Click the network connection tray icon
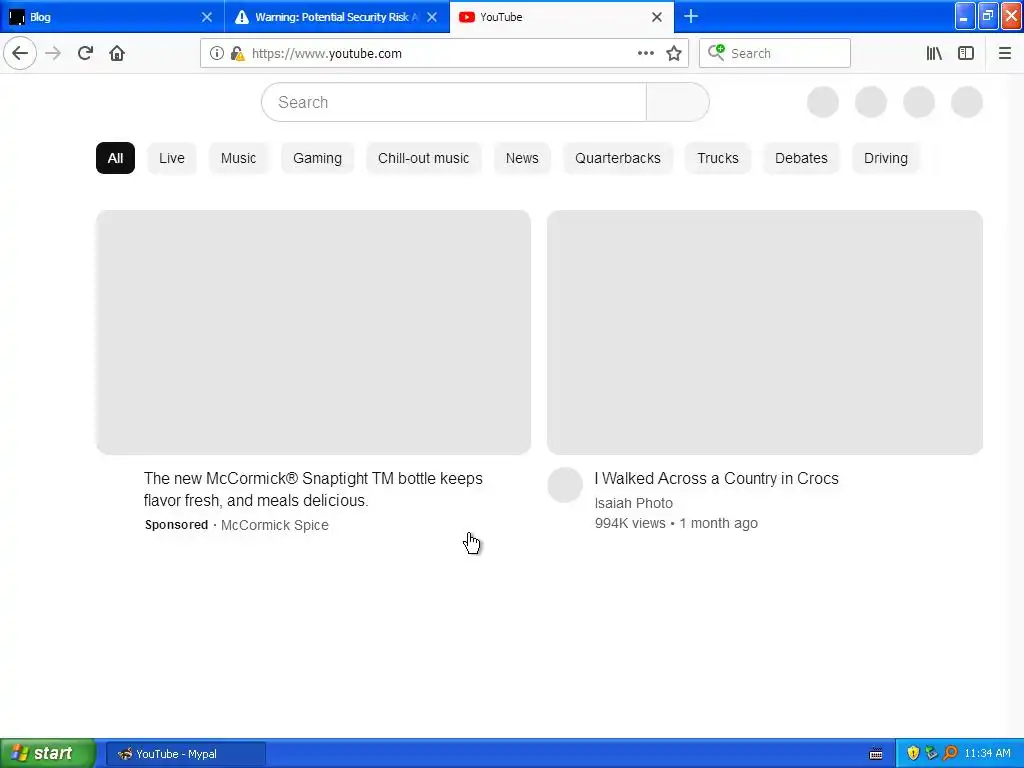The width and height of the screenshot is (1024, 768). tap(931, 754)
